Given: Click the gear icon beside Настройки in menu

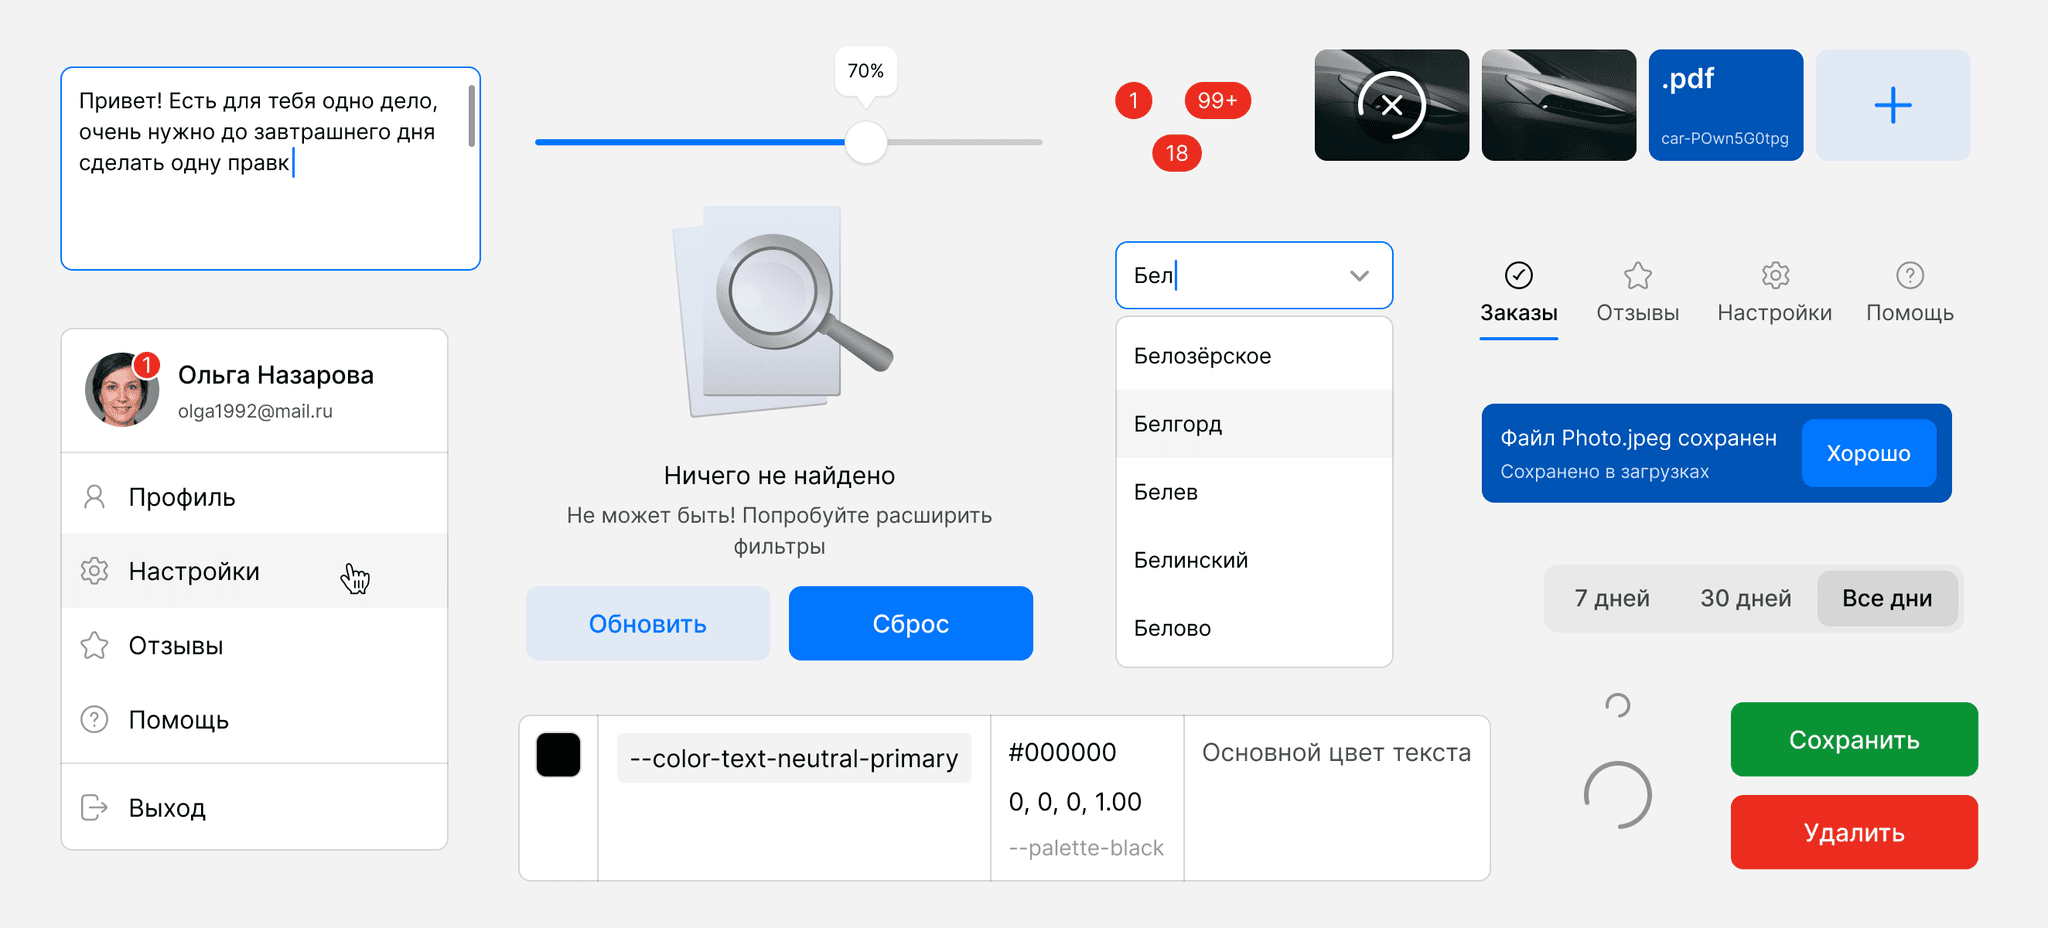Looking at the screenshot, I should (x=94, y=571).
